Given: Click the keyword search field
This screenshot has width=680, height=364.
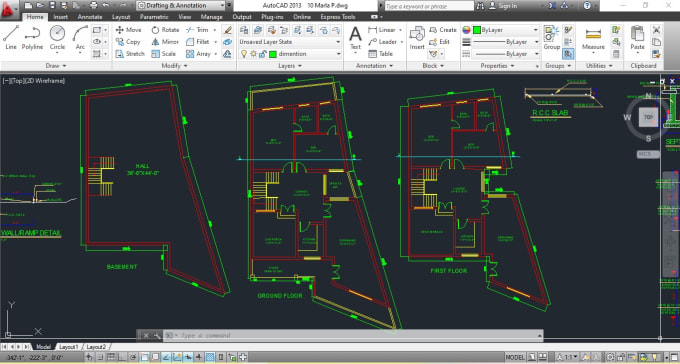Looking at the screenshot, I should pos(429,6).
